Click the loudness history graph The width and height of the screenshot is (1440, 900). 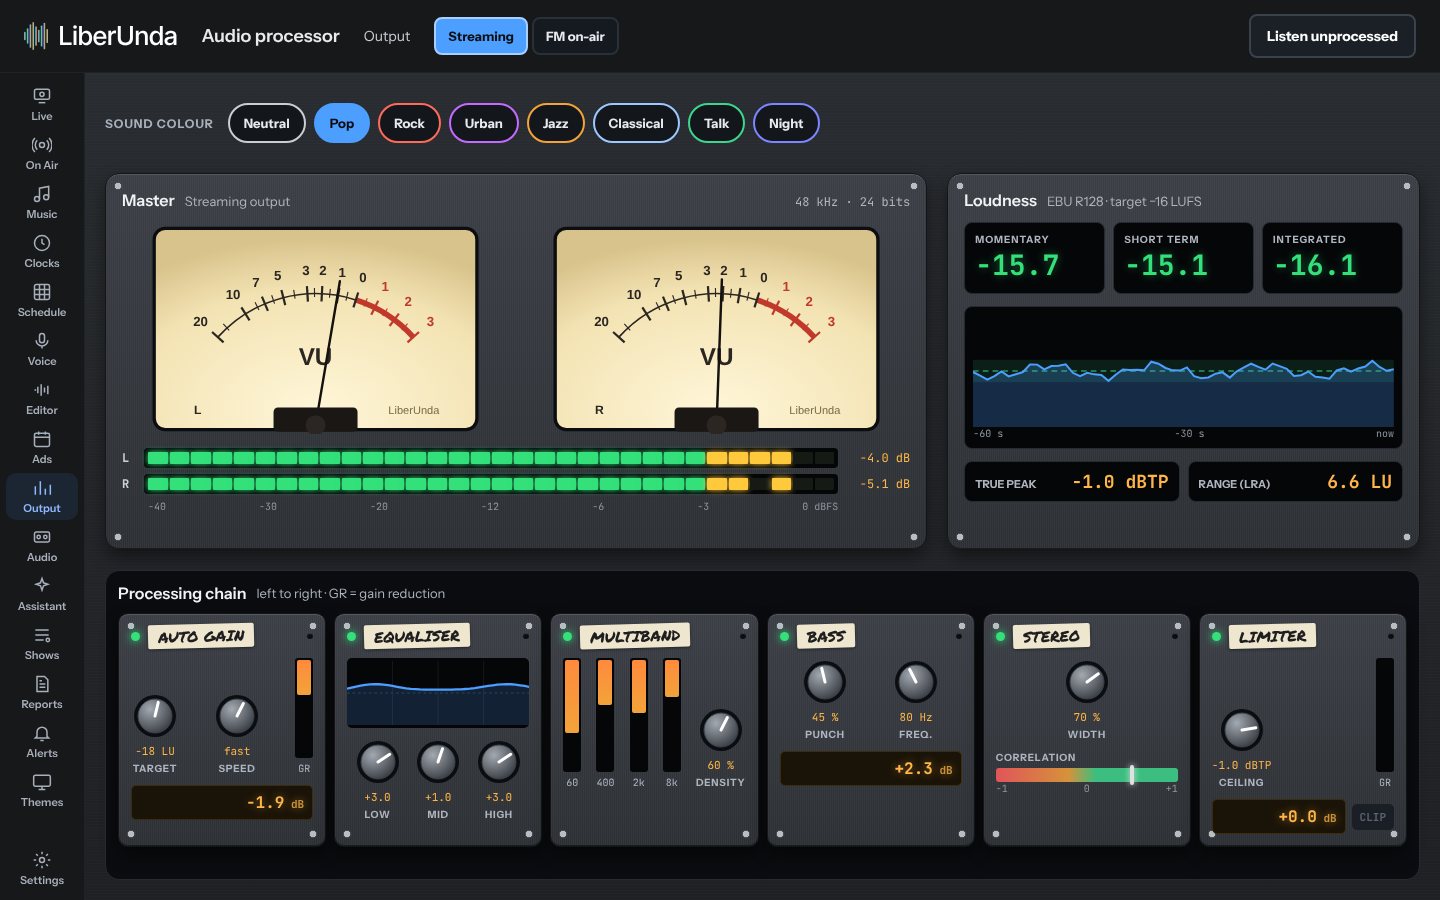pyautogui.click(x=1183, y=377)
